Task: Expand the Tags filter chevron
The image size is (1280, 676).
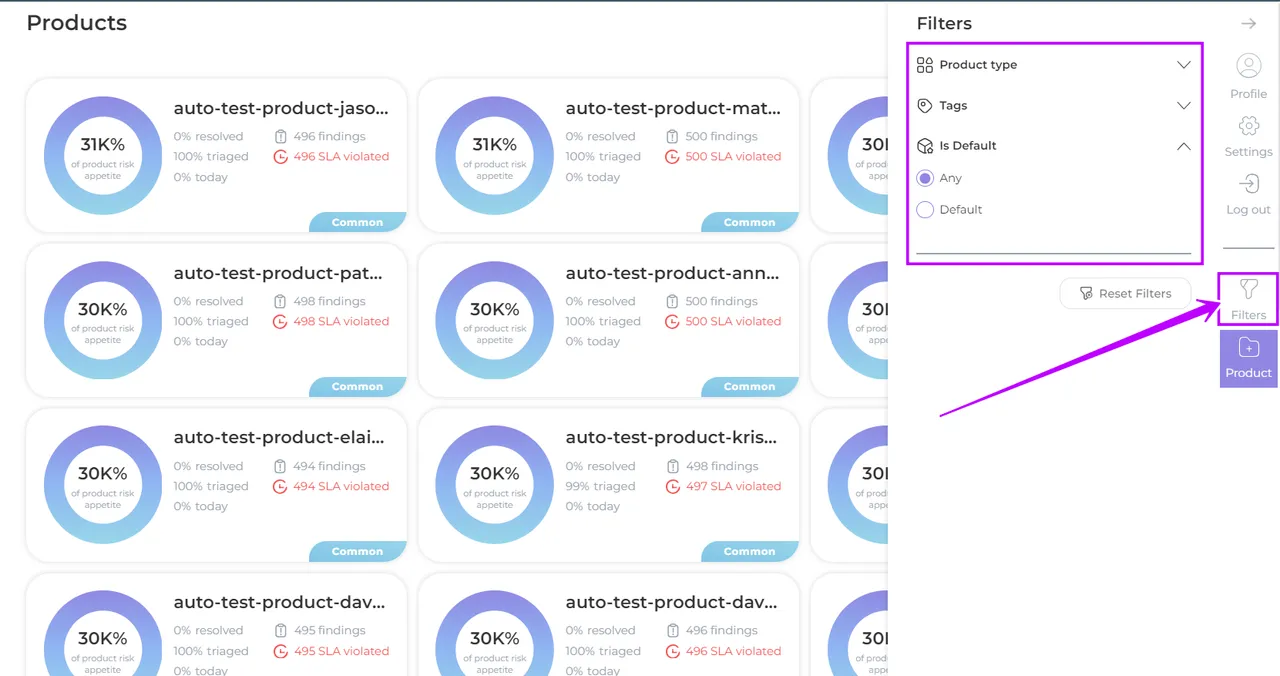Action: coord(1184,105)
